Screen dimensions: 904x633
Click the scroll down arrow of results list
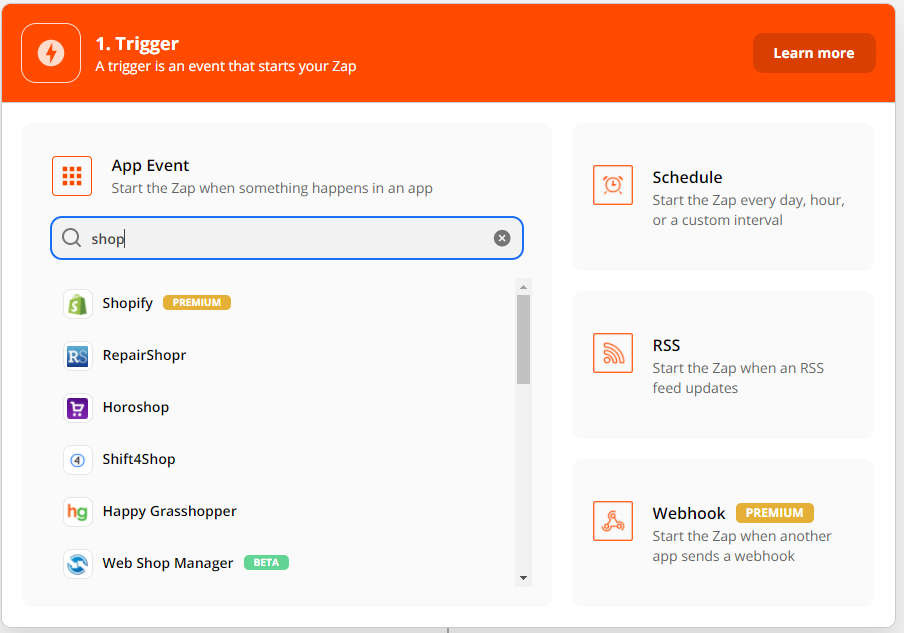523,578
